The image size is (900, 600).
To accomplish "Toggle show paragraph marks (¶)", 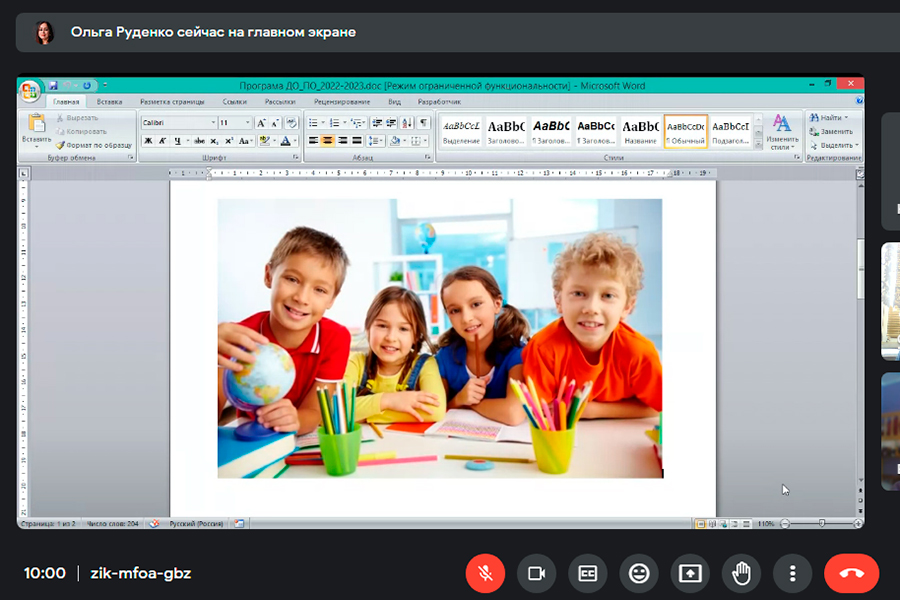I will pyautogui.click(x=424, y=122).
